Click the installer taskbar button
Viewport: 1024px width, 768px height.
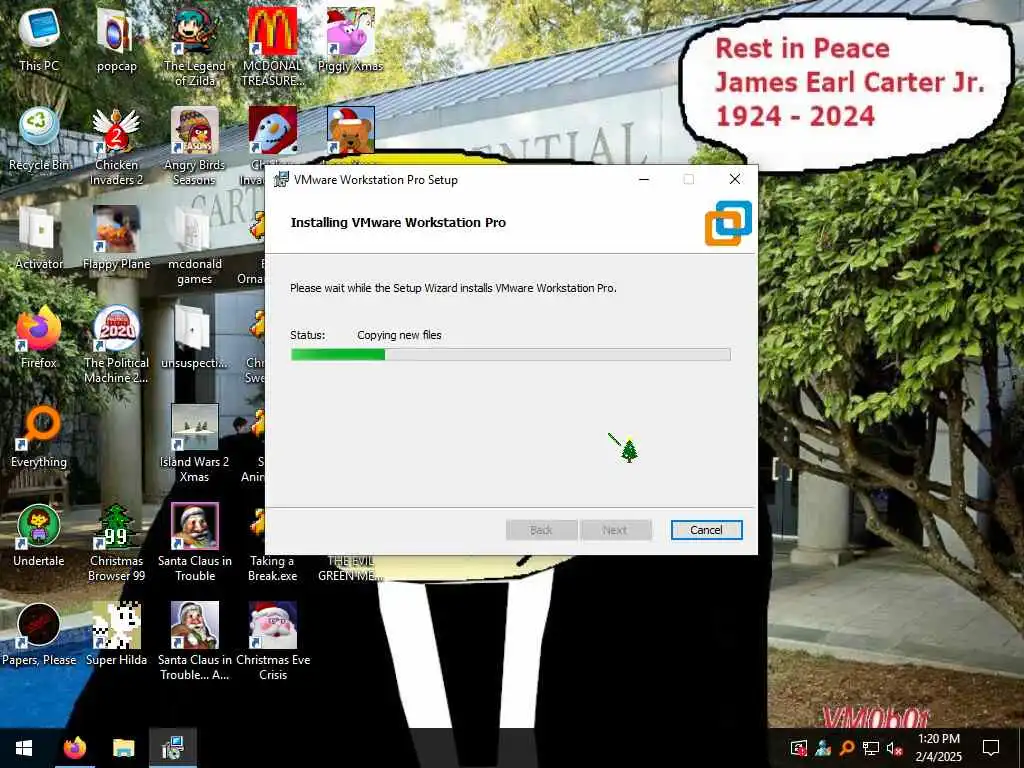pyautogui.click(x=172, y=748)
